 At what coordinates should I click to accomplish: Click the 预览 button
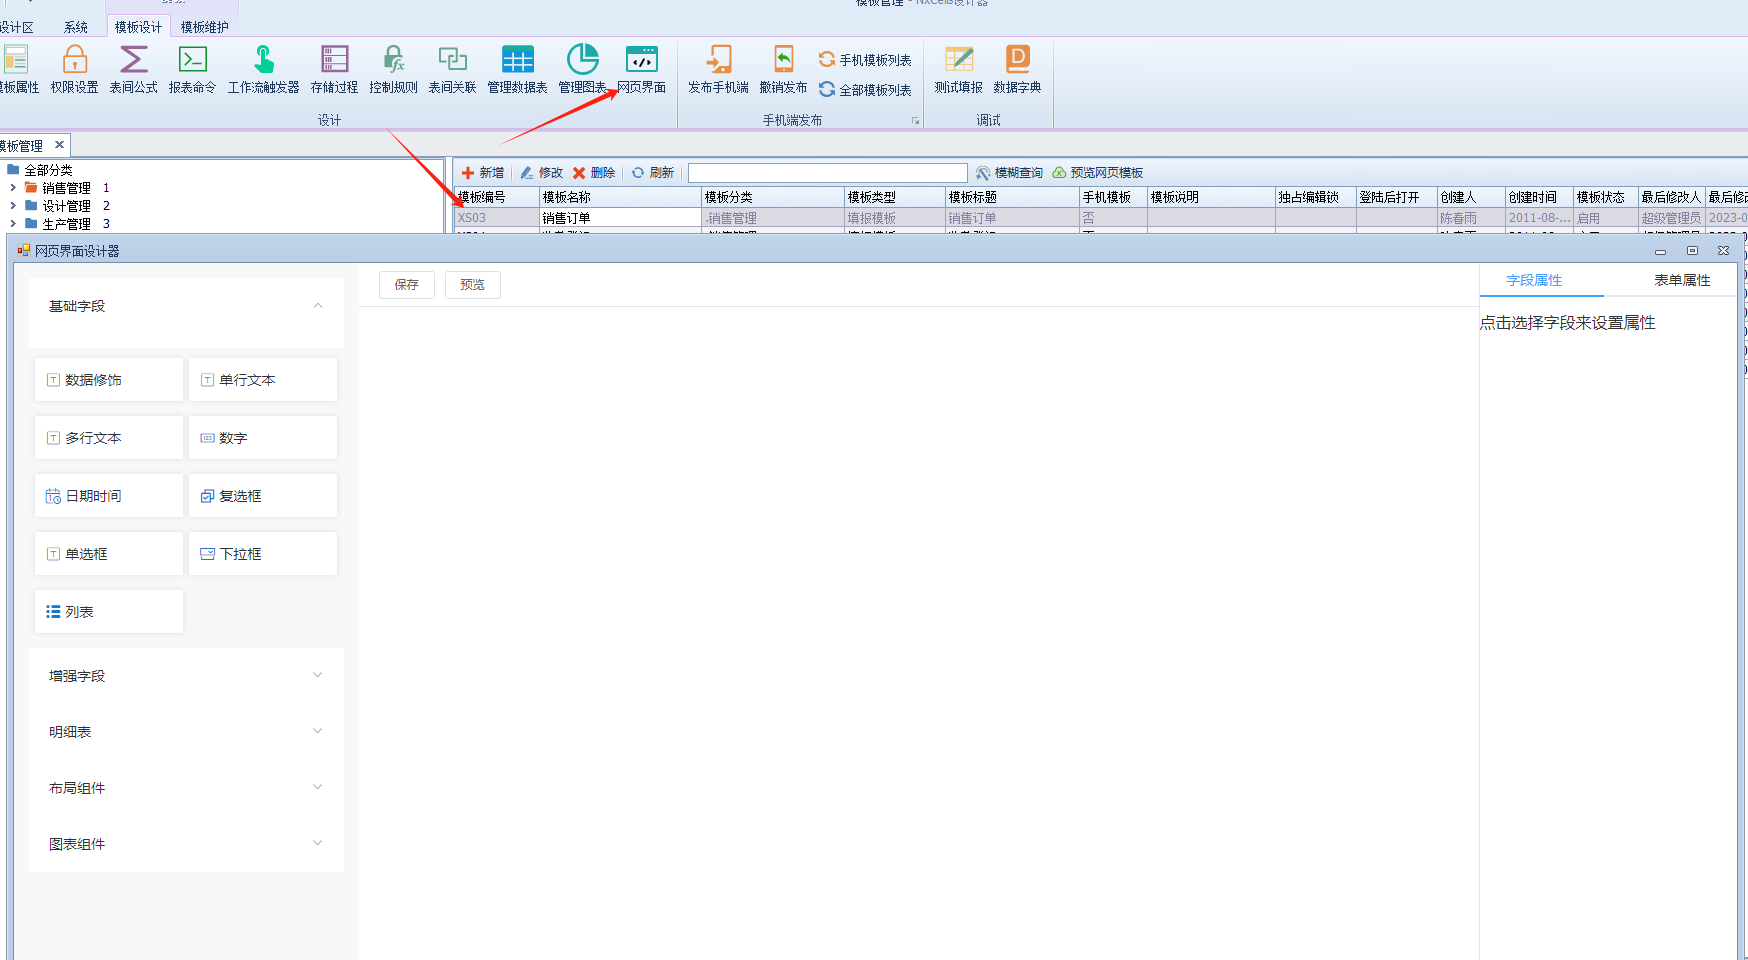click(x=472, y=285)
